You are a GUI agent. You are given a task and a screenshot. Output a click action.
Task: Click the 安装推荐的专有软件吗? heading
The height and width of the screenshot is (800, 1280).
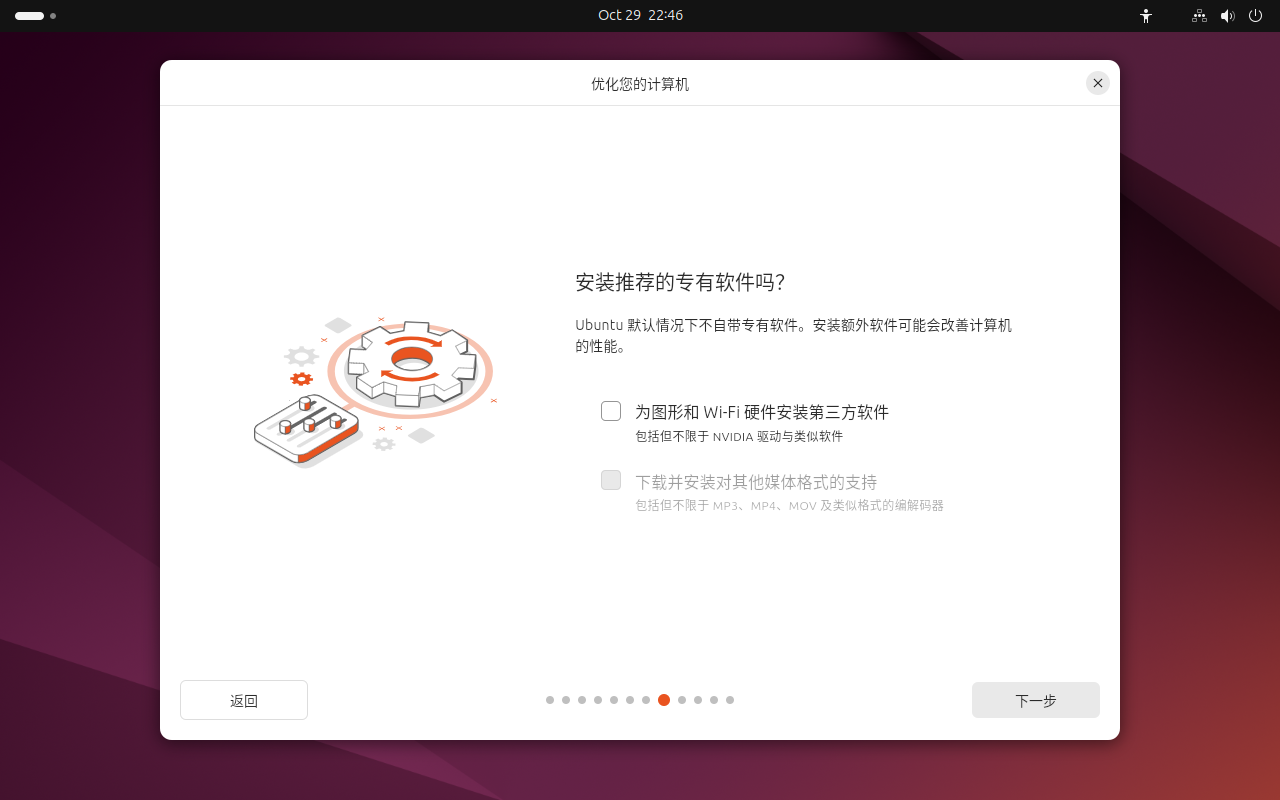coord(680,283)
